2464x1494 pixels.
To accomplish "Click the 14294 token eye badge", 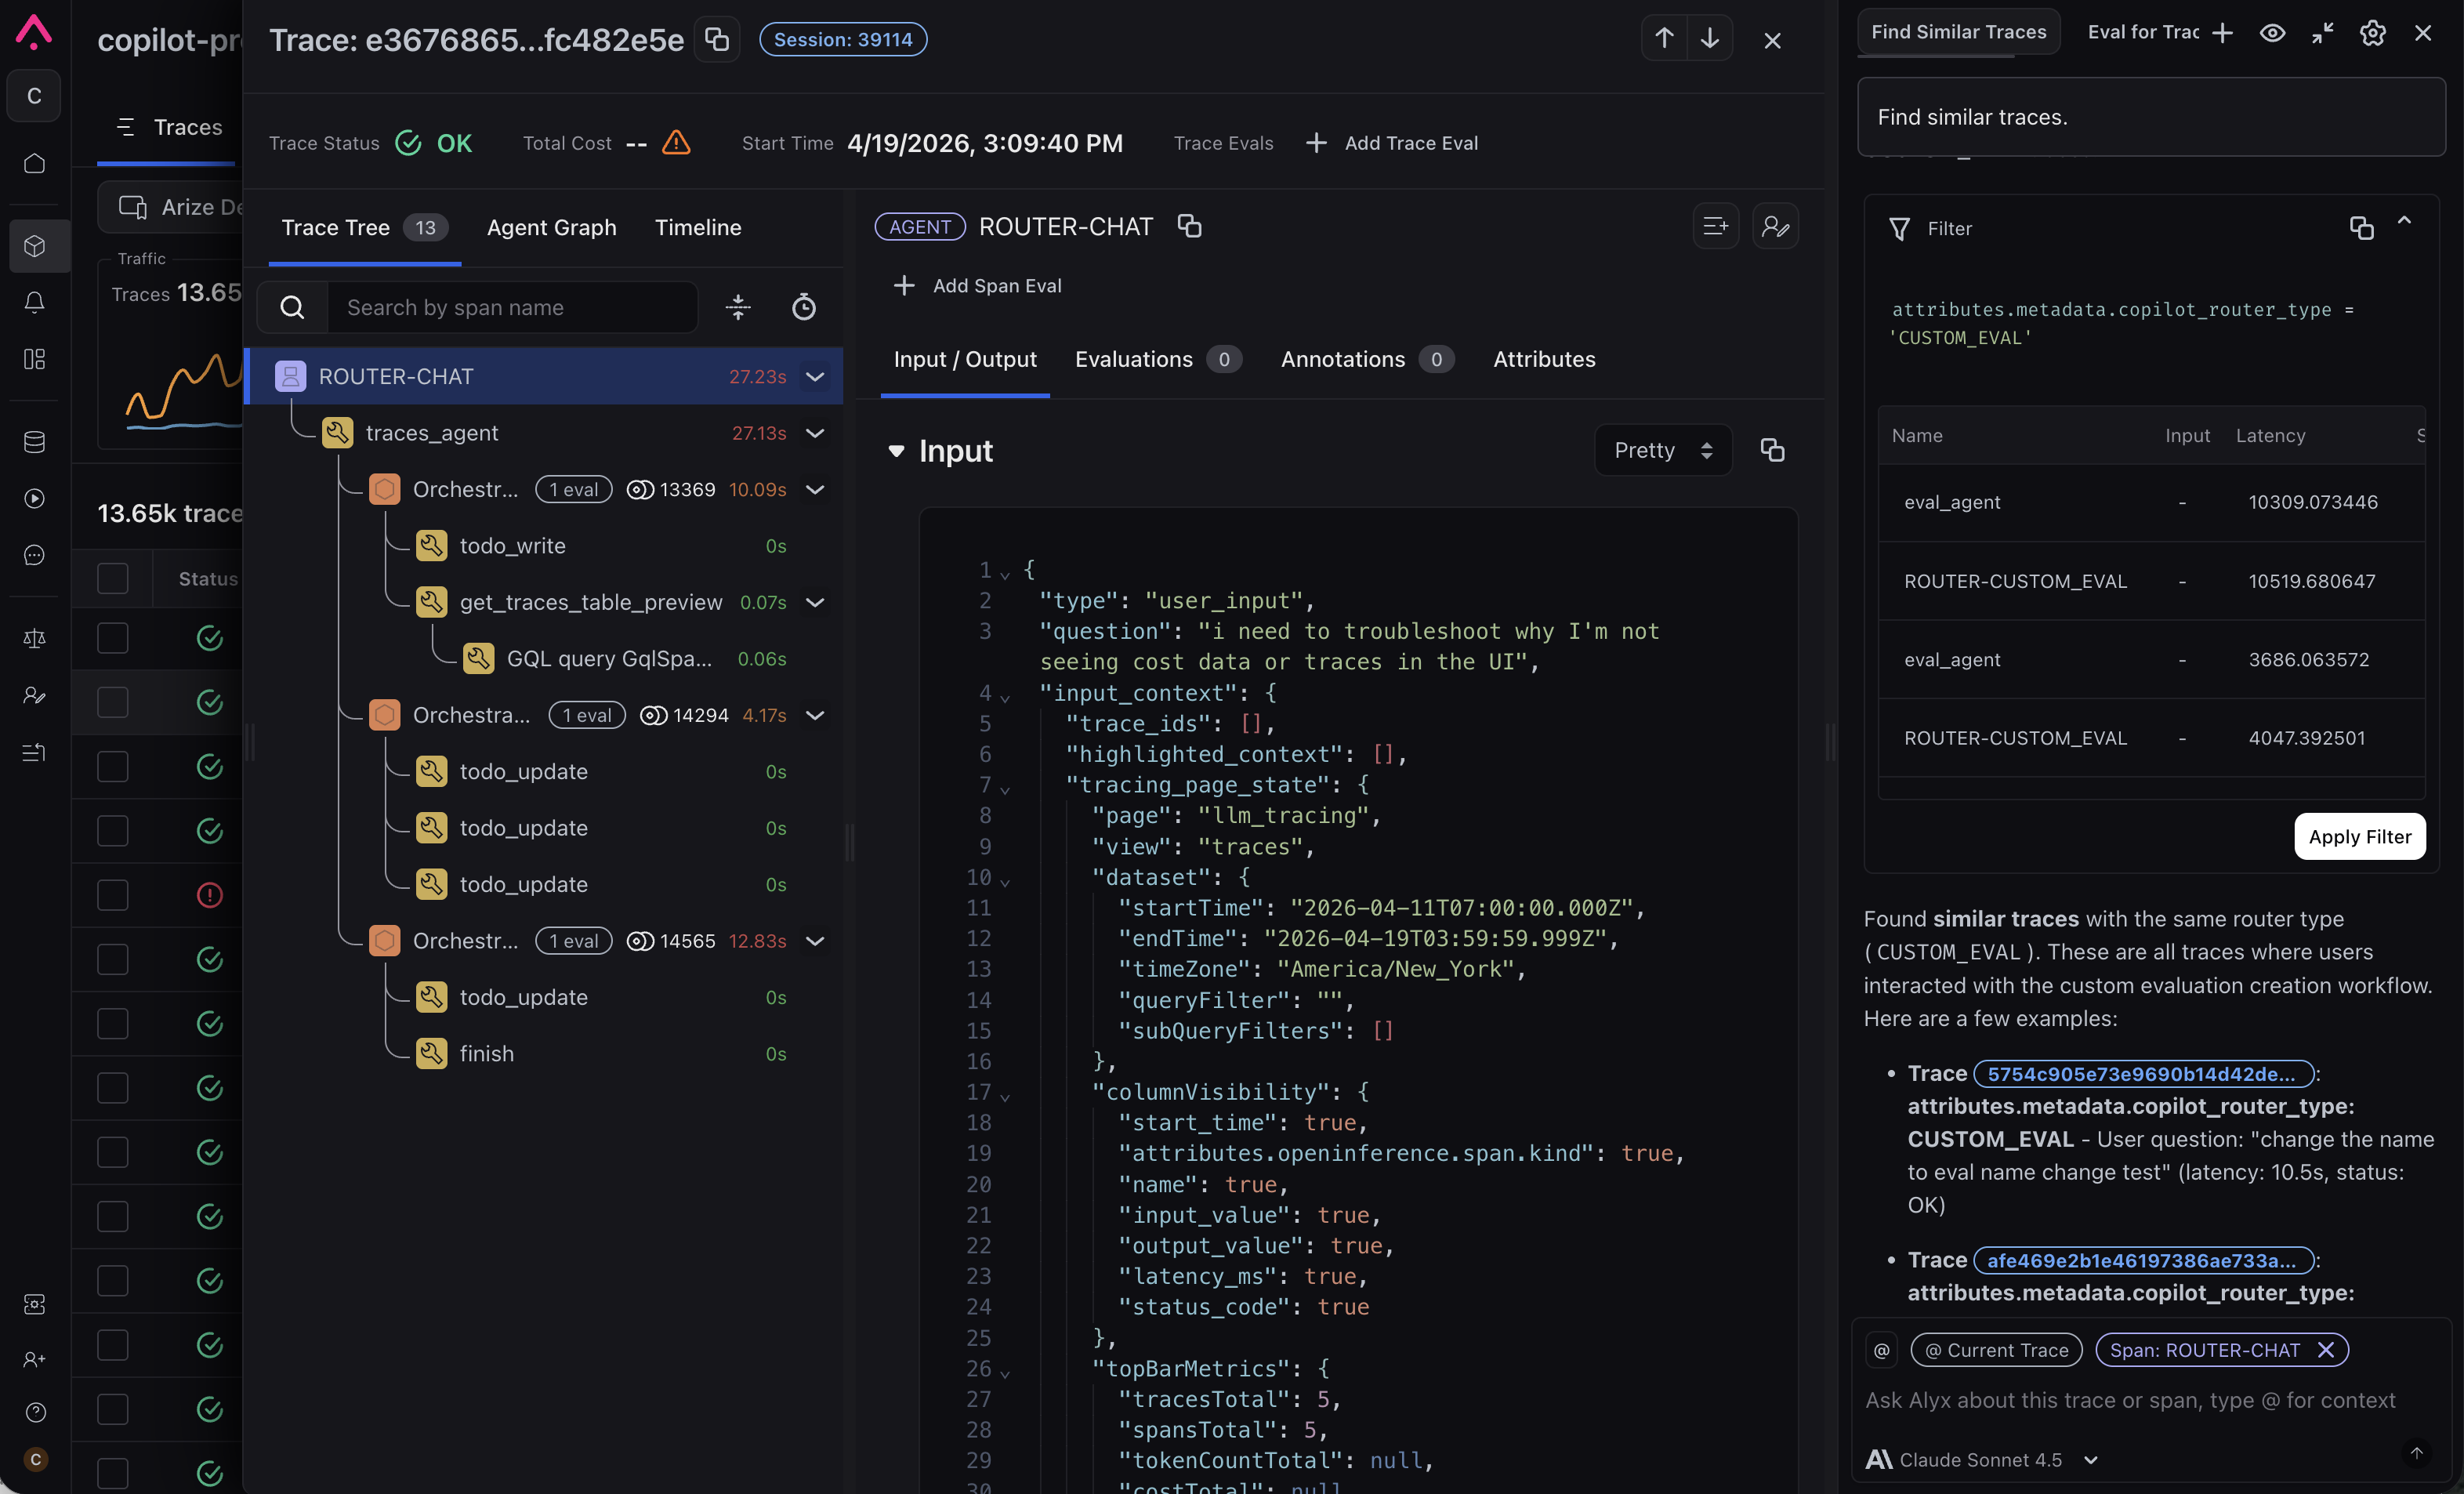I will 684,715.
